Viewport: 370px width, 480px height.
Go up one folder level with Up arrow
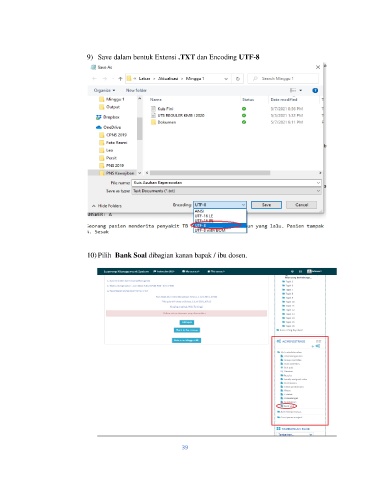[120, 79]
